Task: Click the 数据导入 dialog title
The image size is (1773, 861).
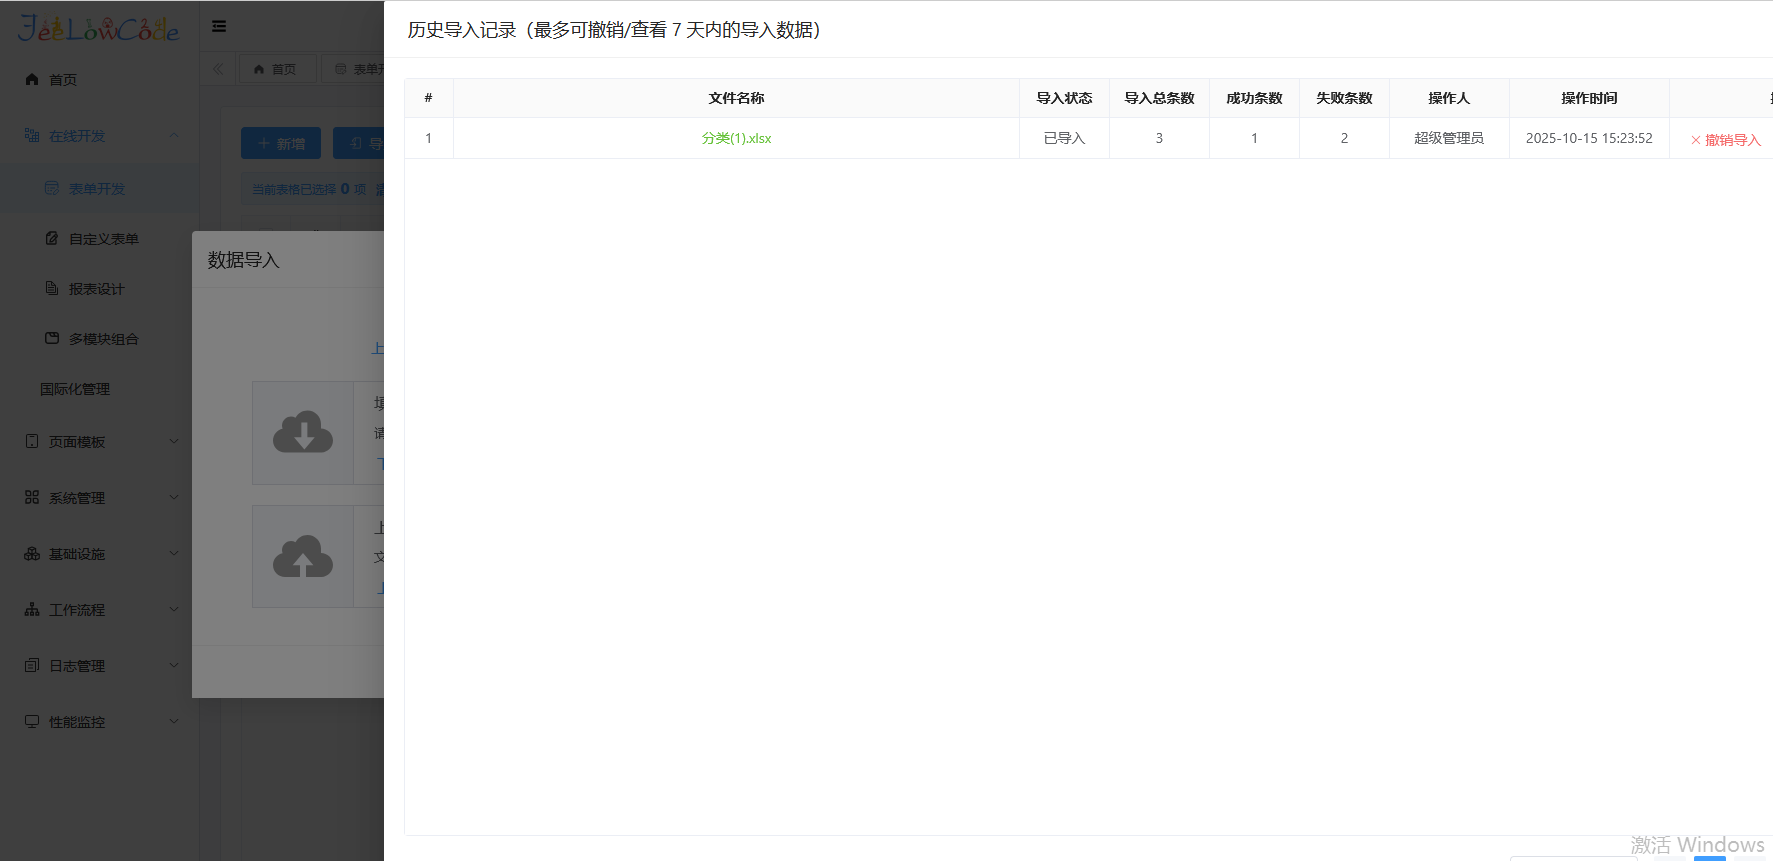Action: point(243,260)
